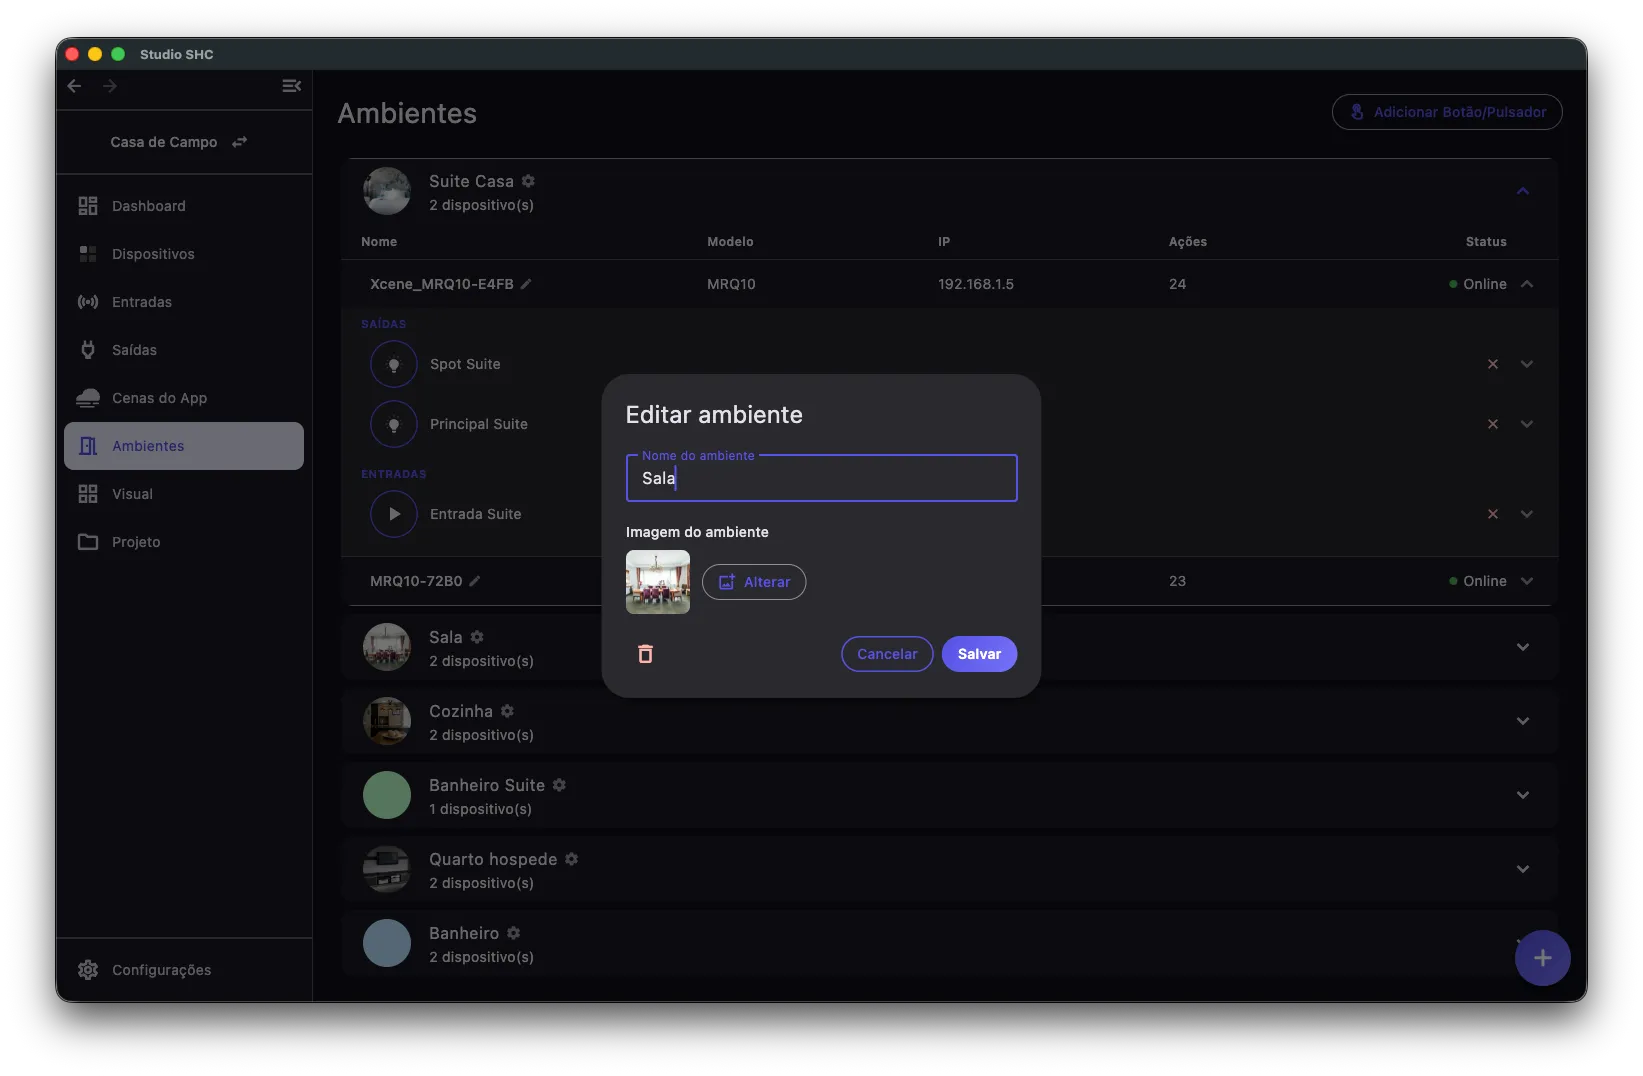Go to Entradas in the sidebar
The image size is (1643, 1076).
coord(184,302)
